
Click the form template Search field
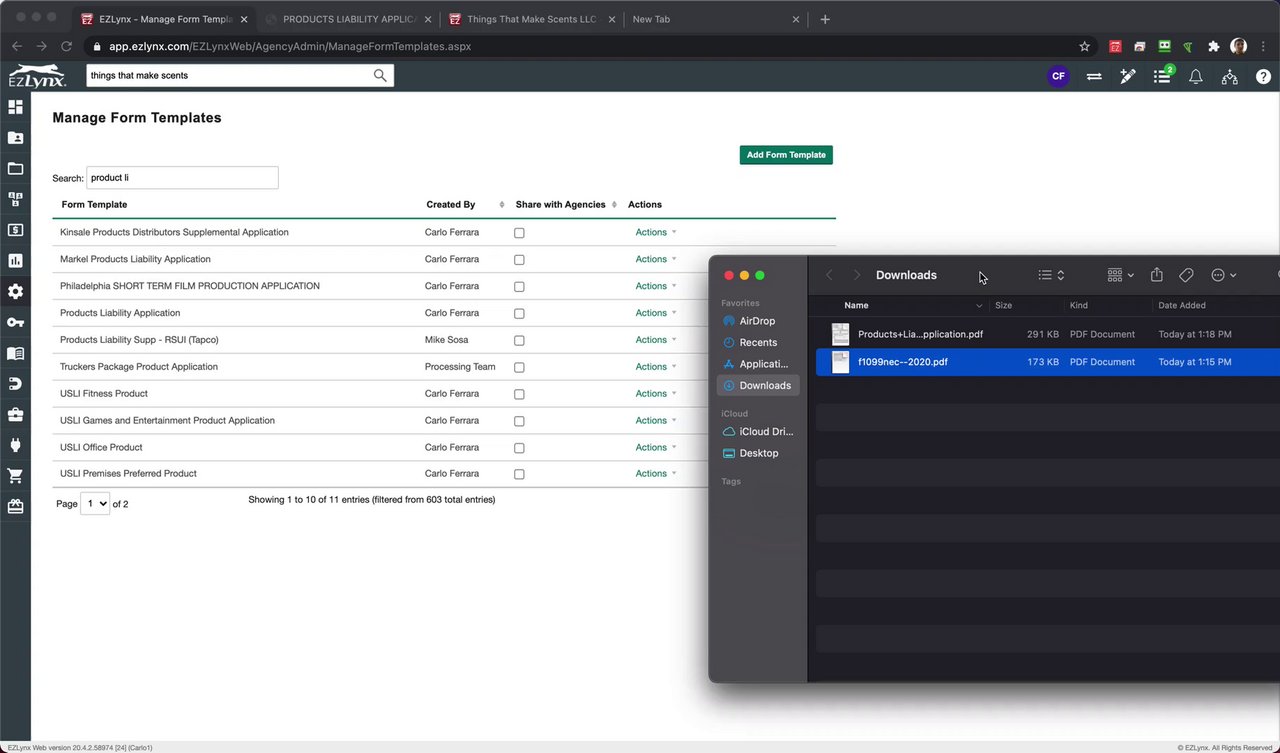click(x=182, y=178)
